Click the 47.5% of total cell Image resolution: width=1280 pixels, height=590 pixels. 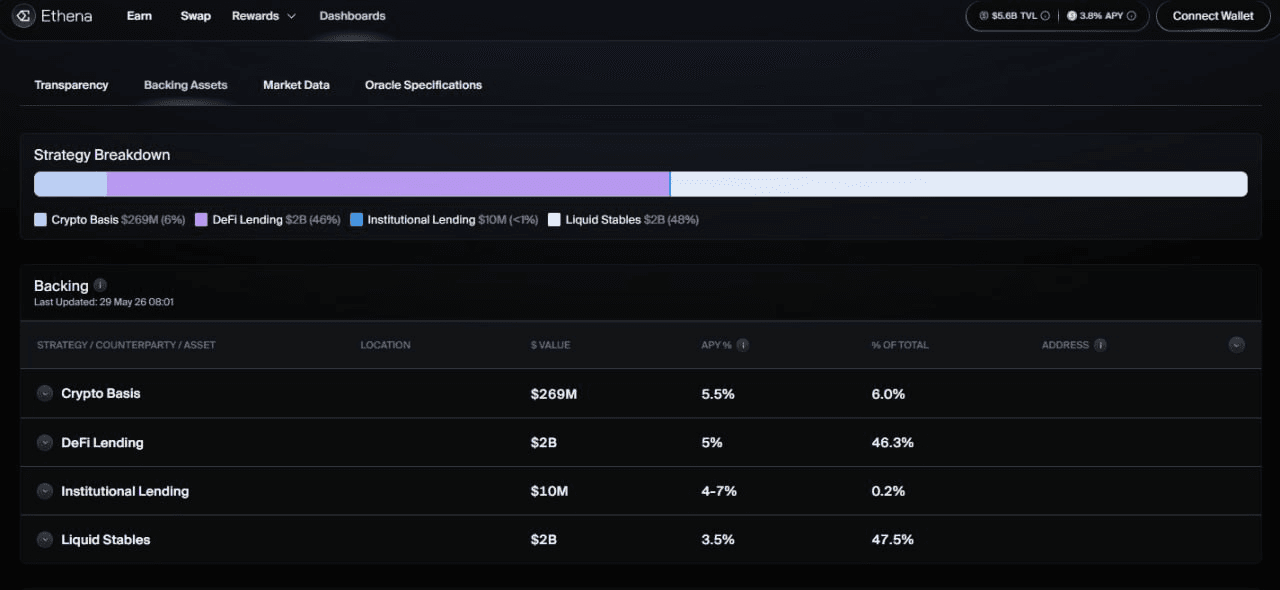coord(892,540)
